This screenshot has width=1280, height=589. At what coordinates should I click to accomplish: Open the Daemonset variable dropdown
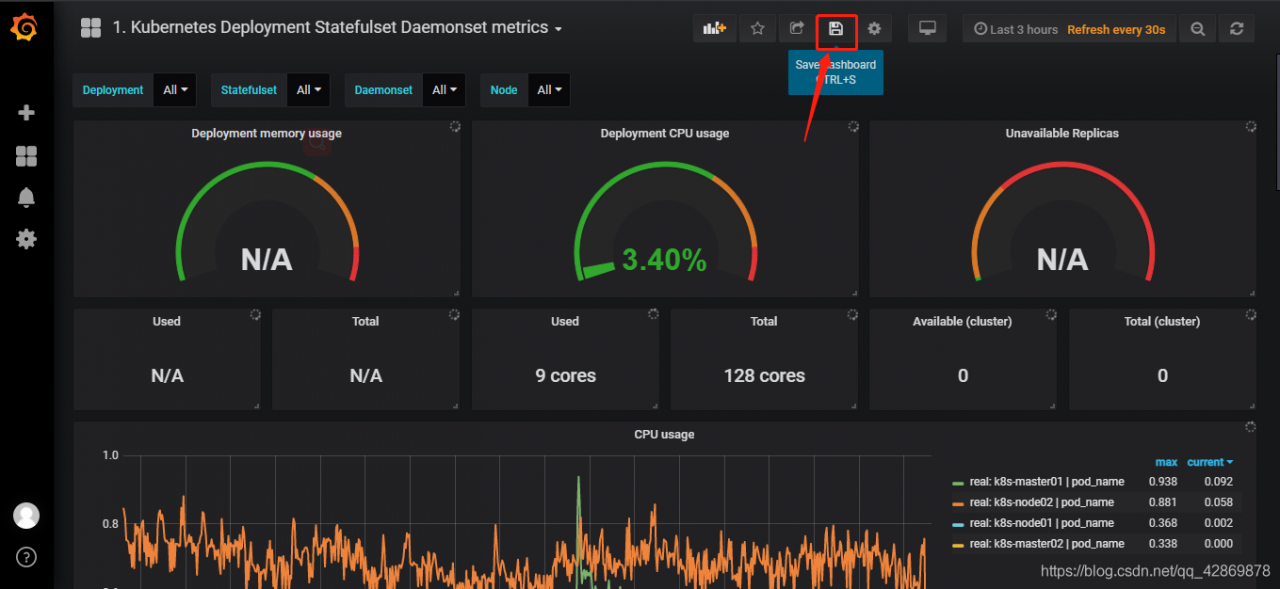[x=443, y=90]
